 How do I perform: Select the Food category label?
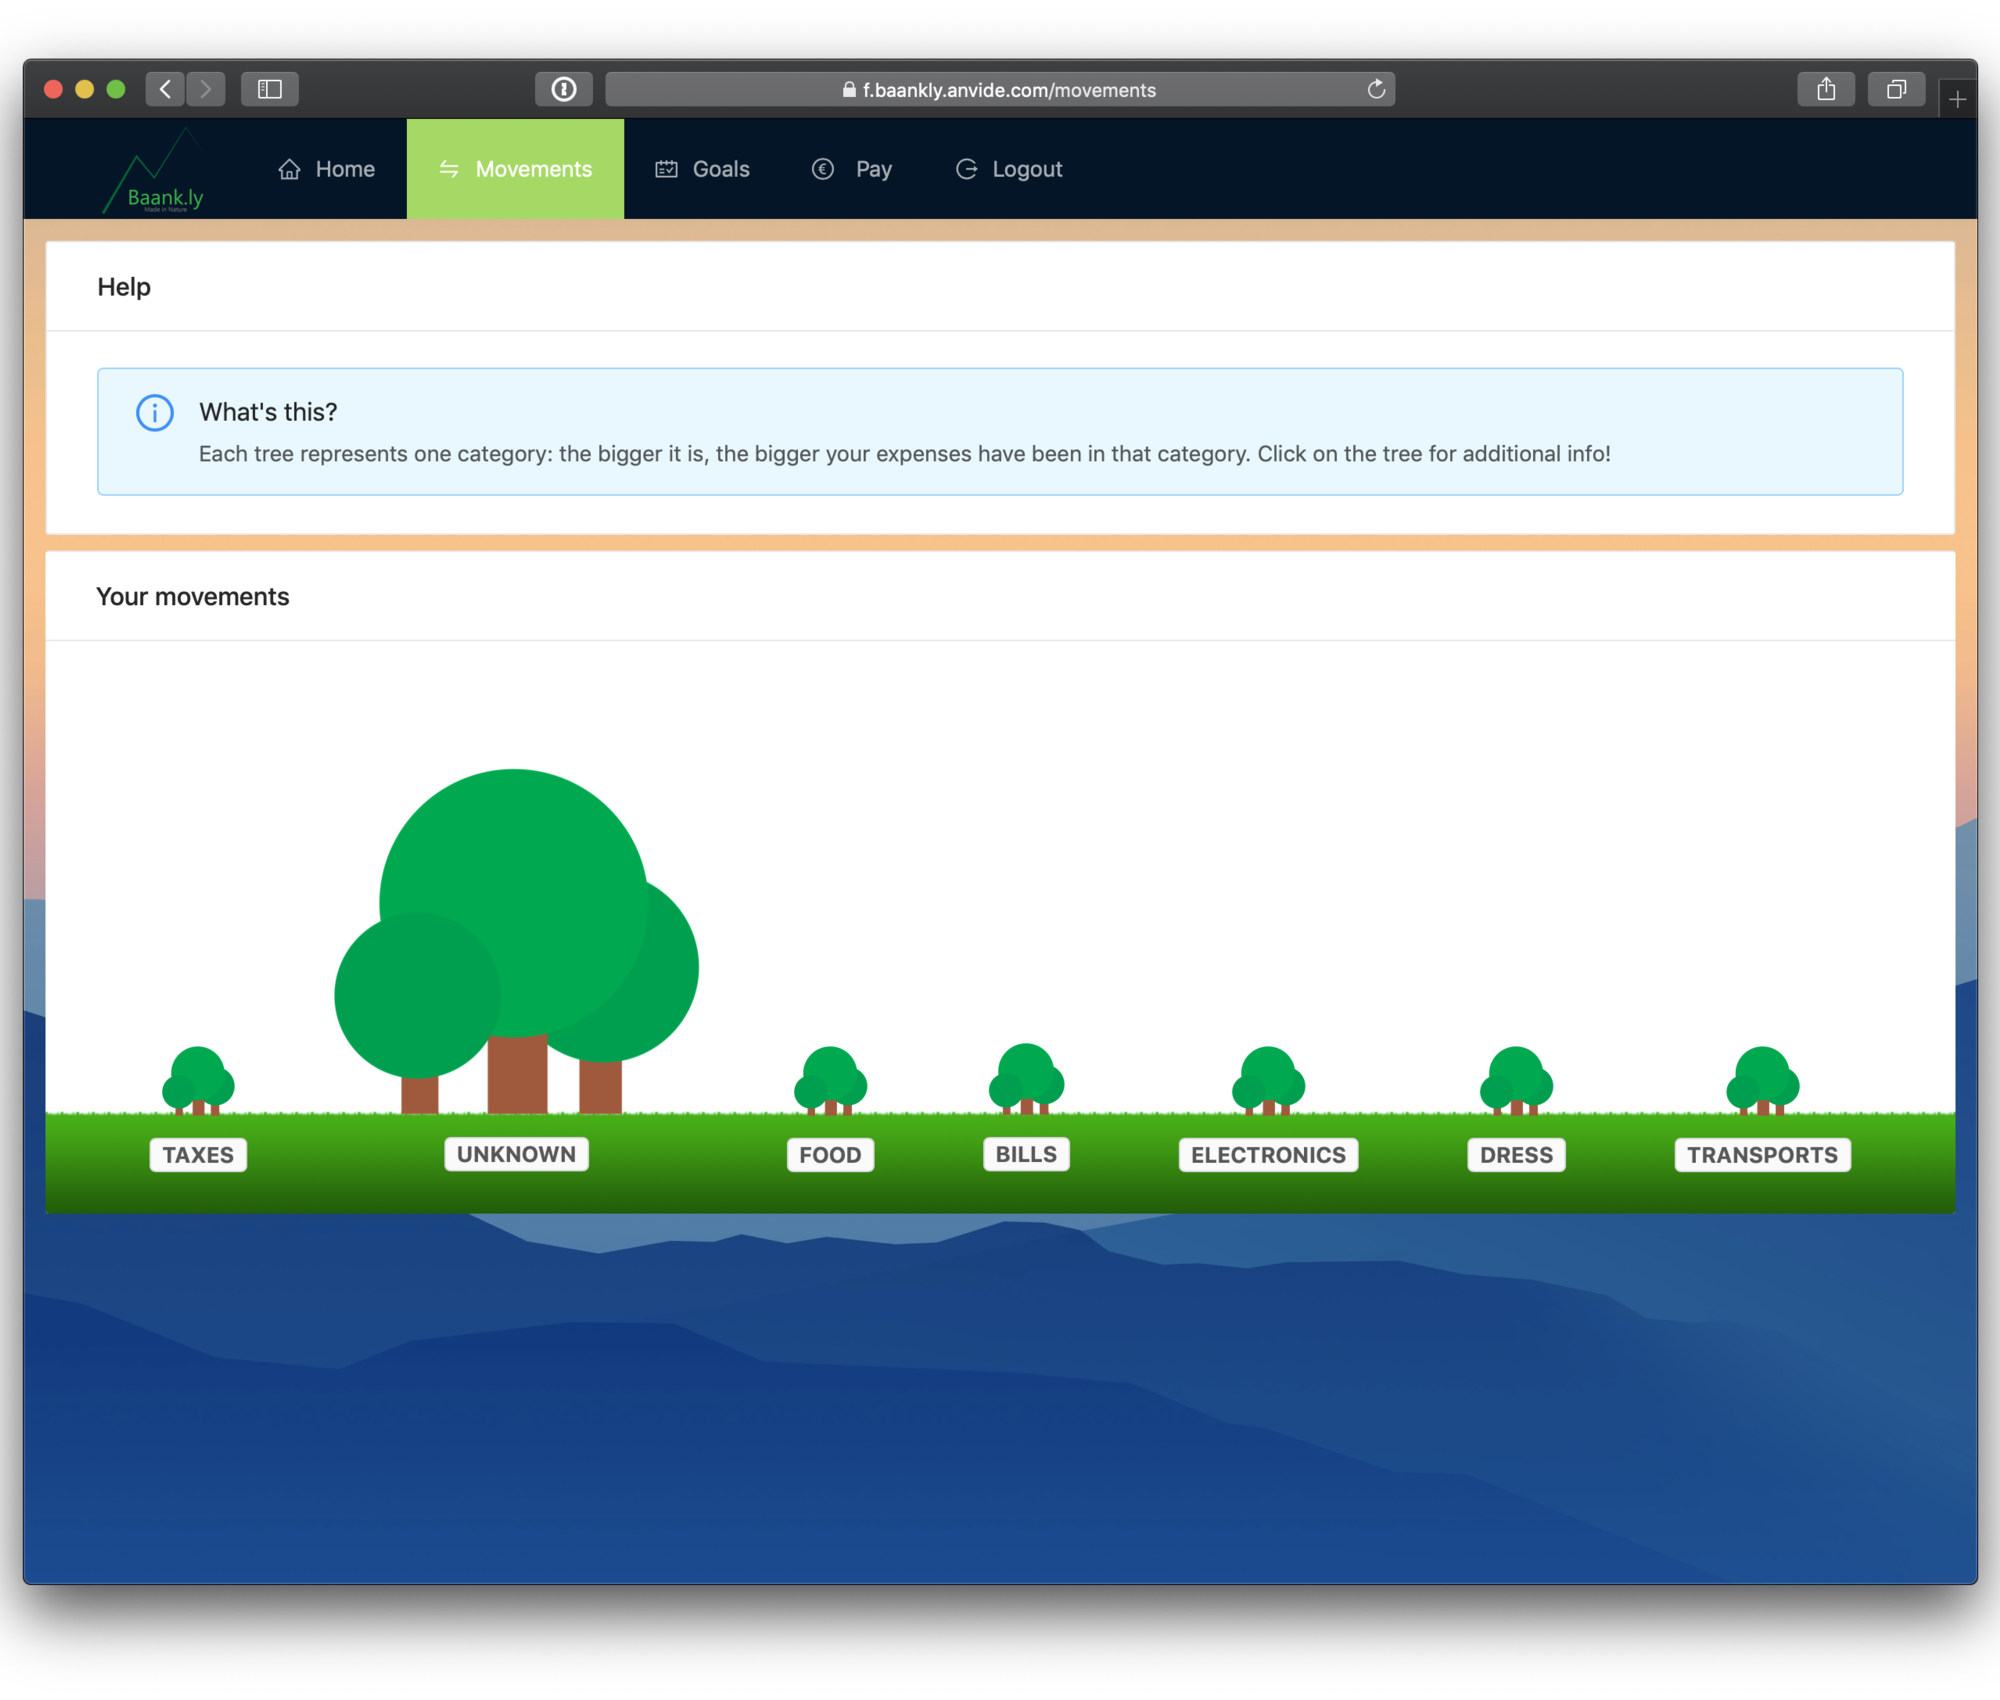(830, 1155)
